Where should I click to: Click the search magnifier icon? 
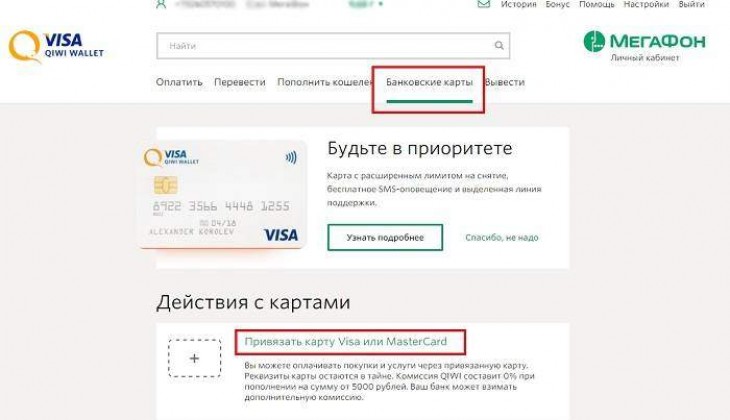click(x=499, y=46)
